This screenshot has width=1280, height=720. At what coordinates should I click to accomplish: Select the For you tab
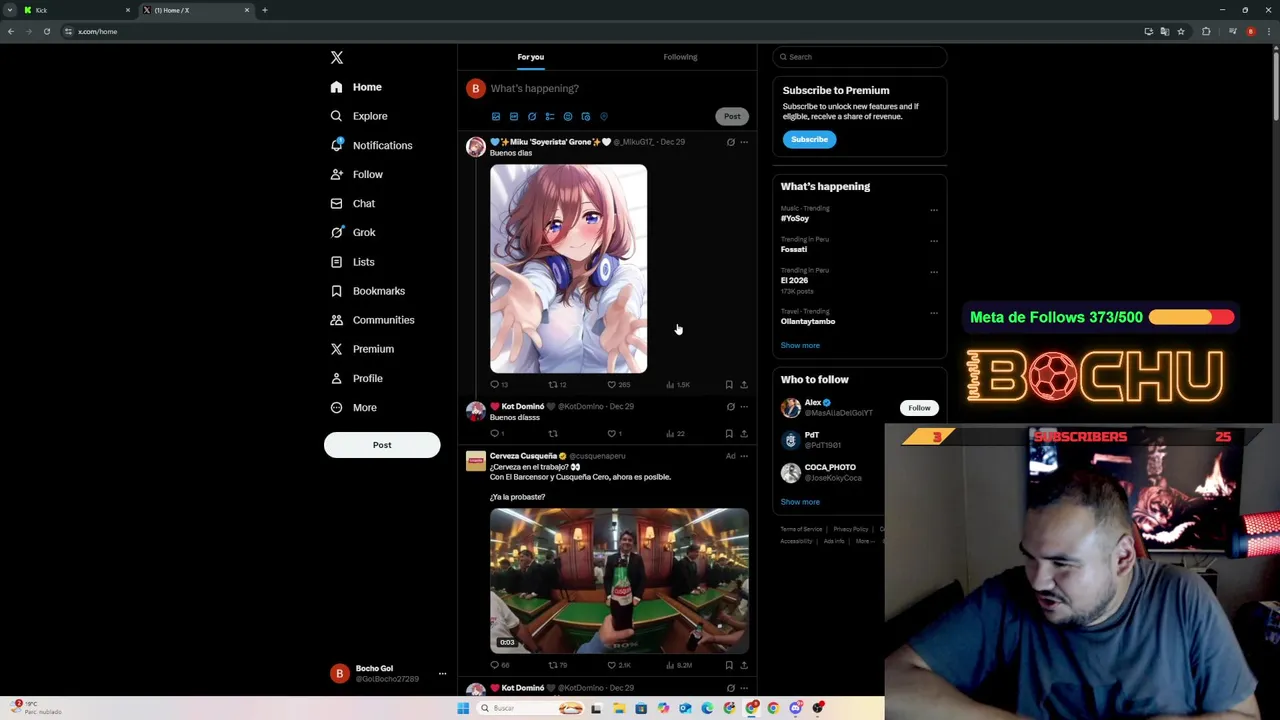(531, 57)
